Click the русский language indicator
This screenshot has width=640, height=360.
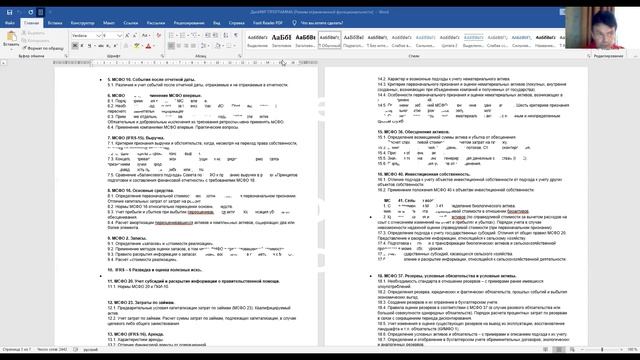(x=91, y=349)
